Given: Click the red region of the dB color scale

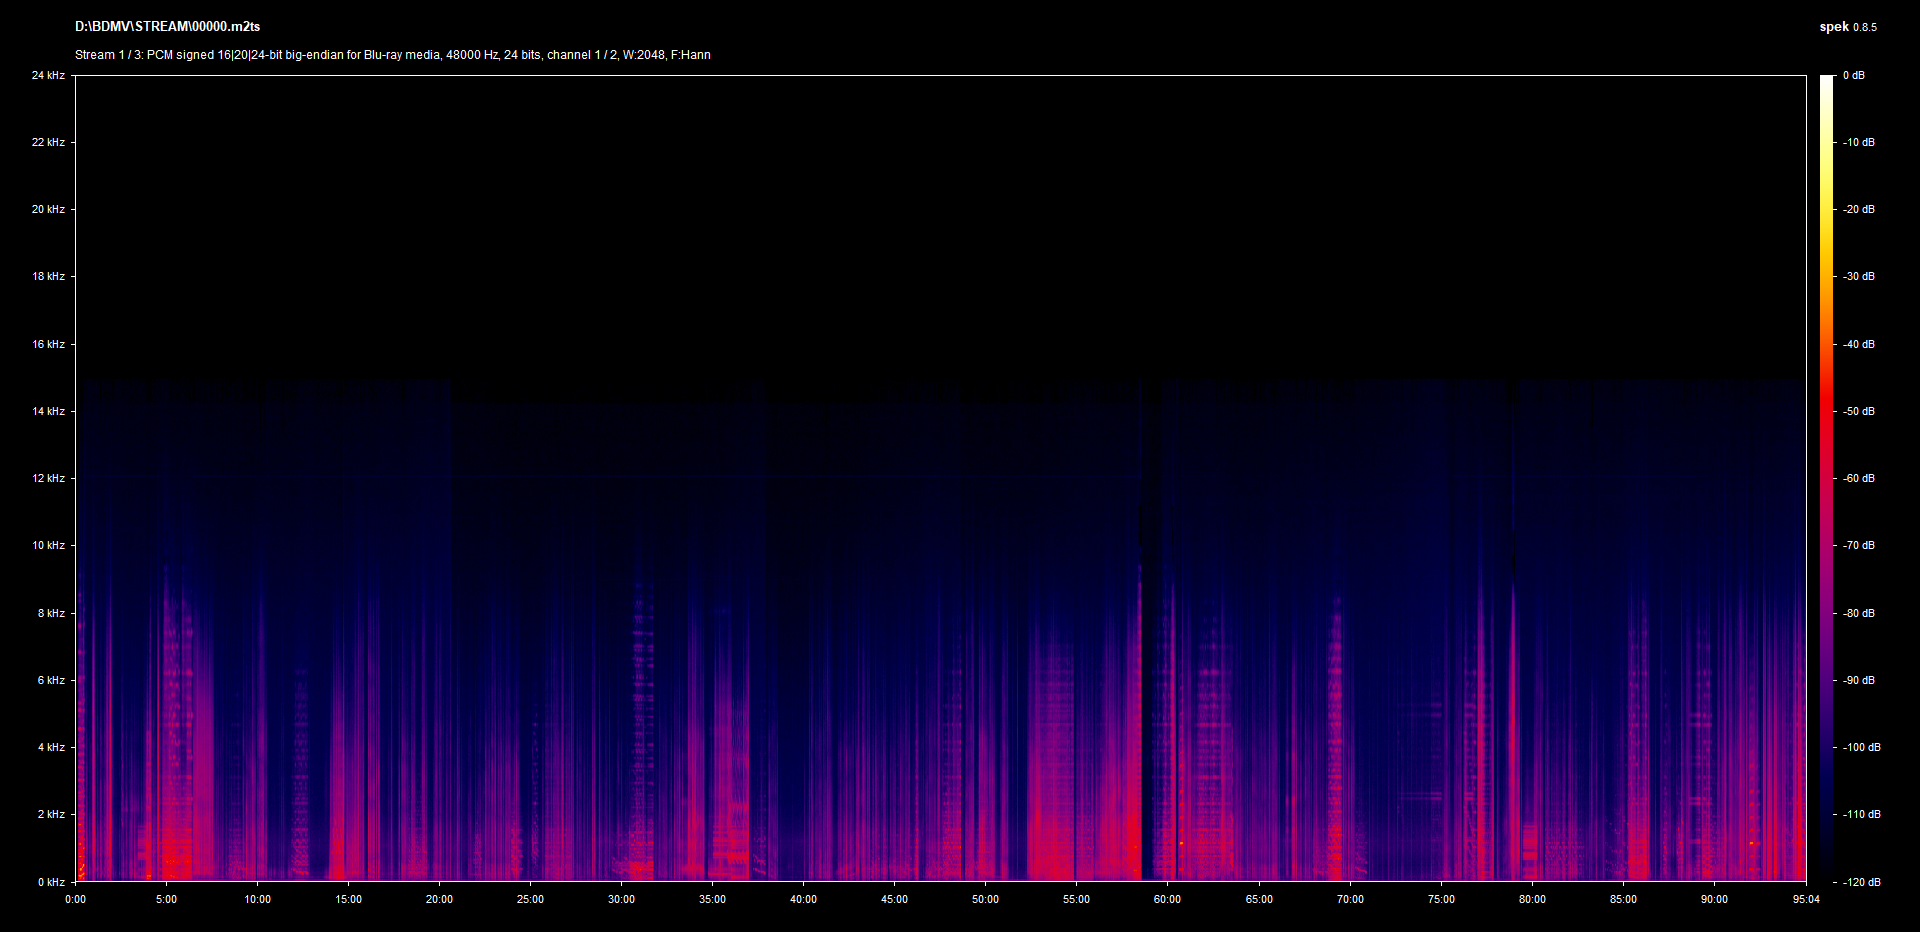Looking at the screenshot, I should 1827,420.
